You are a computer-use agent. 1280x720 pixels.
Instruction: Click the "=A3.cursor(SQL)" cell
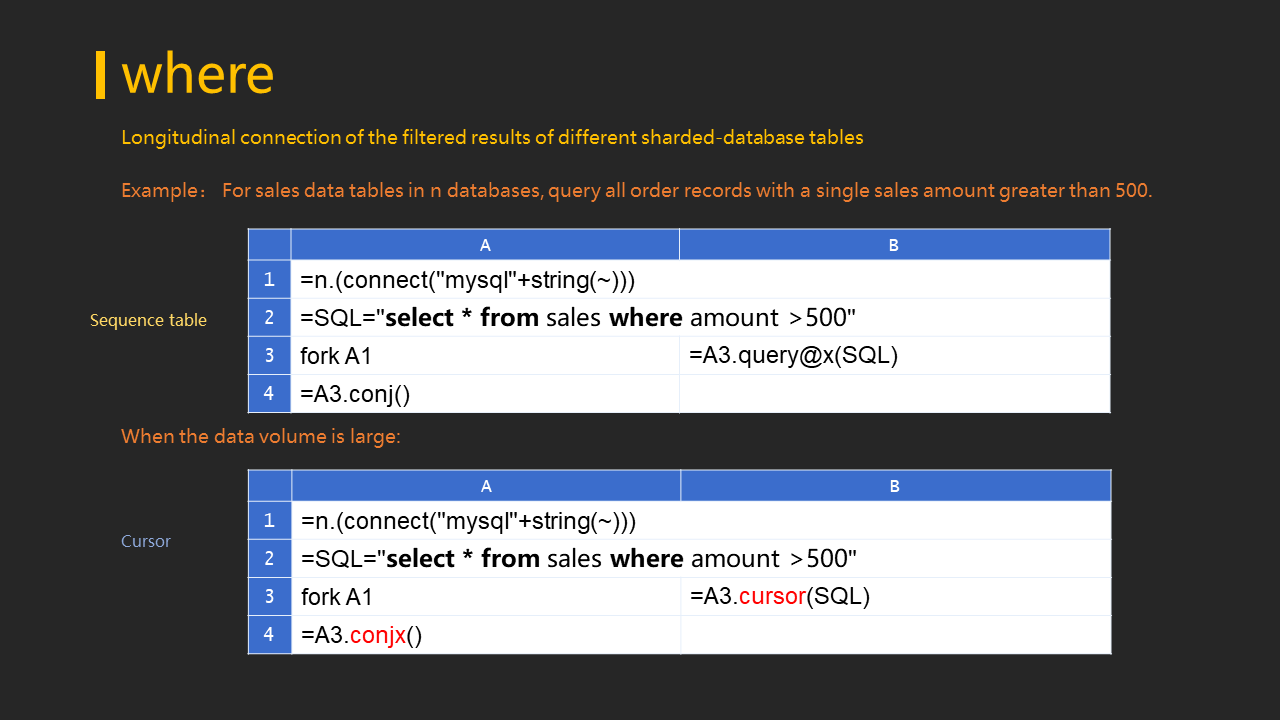(780, 597)
